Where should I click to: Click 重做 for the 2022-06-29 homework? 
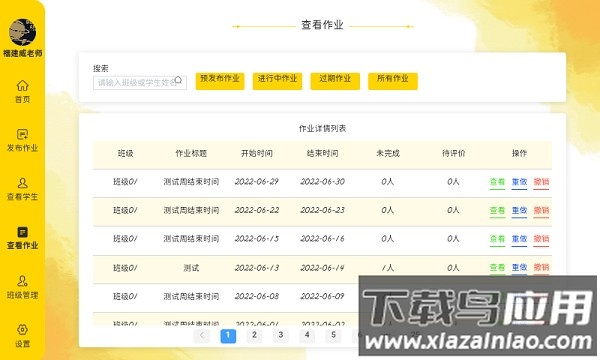click(x=519, y=182)
